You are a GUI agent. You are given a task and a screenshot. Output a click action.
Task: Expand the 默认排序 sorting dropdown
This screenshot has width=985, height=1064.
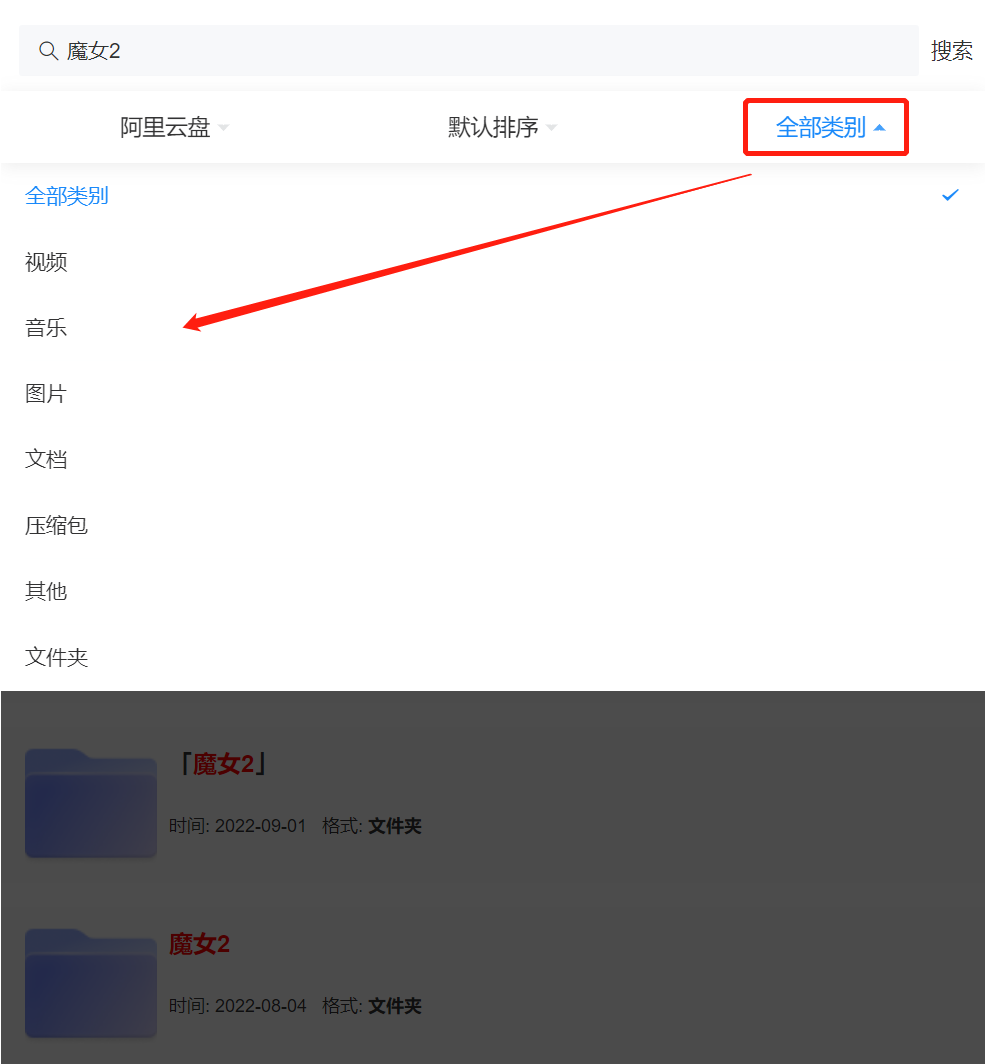(x=502, y=127)
